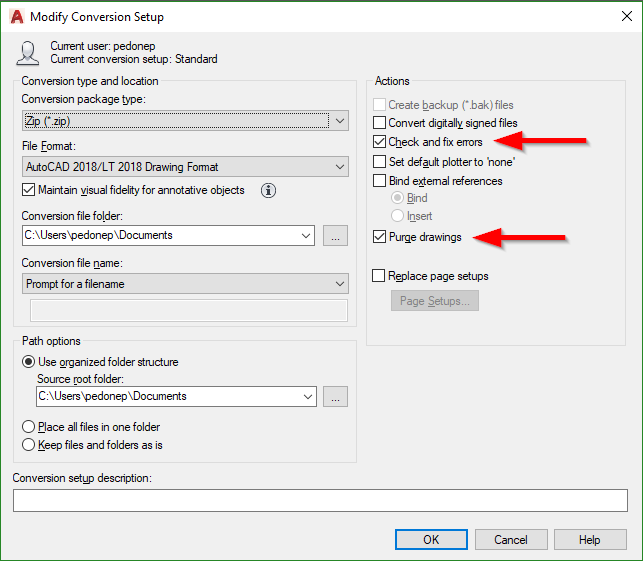
Task: Click the info icon beside annotative objects
Action: click(268, 191)
